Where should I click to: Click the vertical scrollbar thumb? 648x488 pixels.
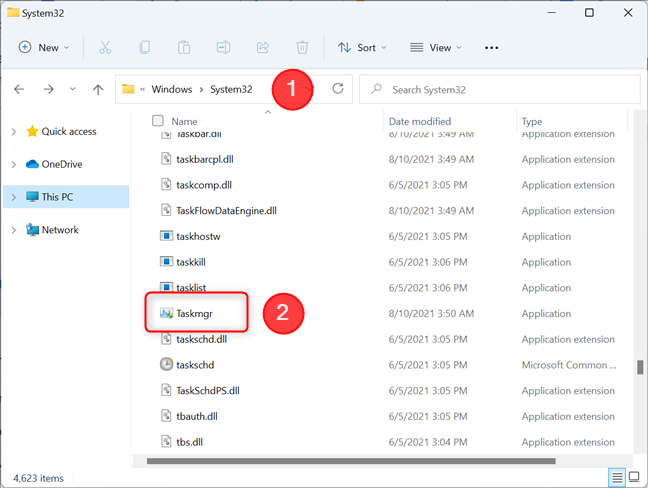click(640, 367)
